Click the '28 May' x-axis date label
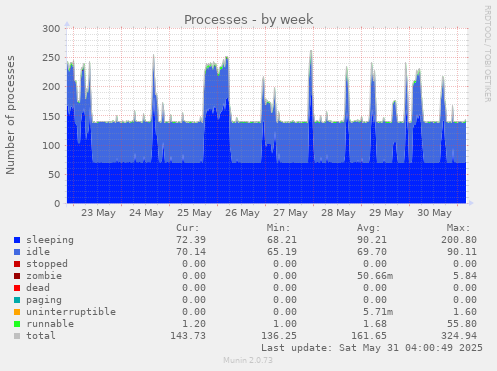Image resolution: width=497 pixels, height=371 pixels. click(338, 213)
